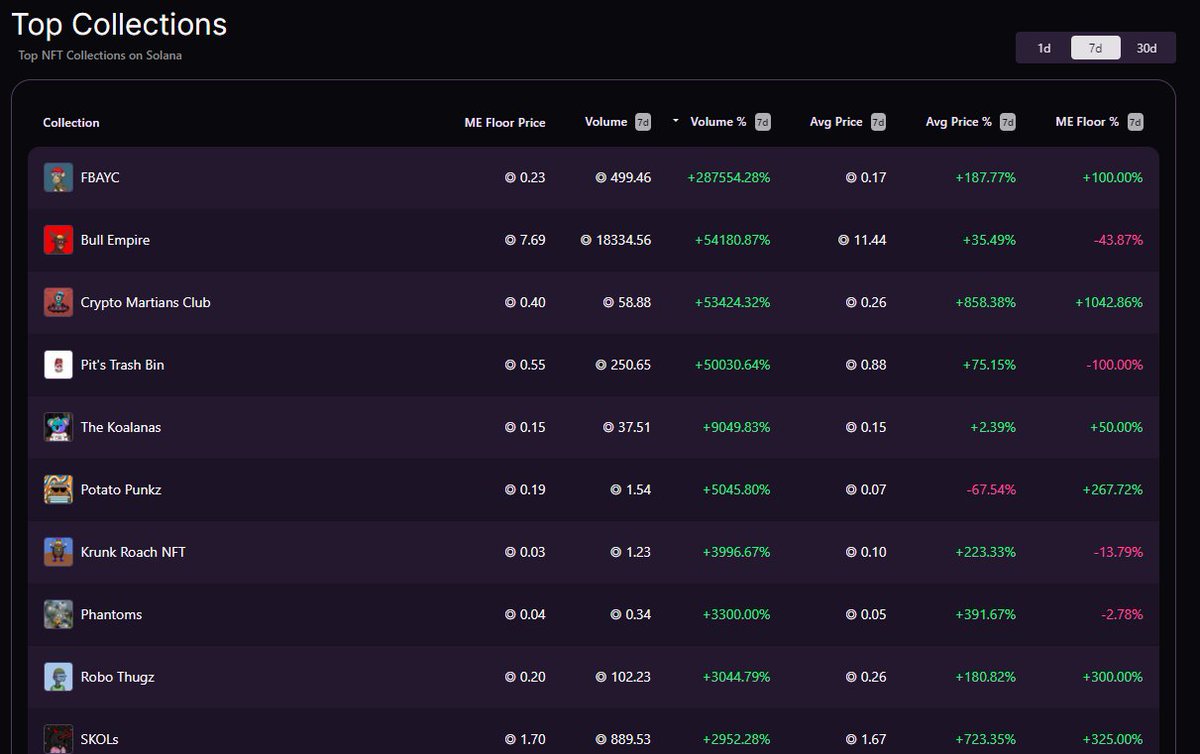Screen dimensions: 1200x754
Task: Select Phantoms volume percent +3300.00%
Action: click(x=736, y=615)
